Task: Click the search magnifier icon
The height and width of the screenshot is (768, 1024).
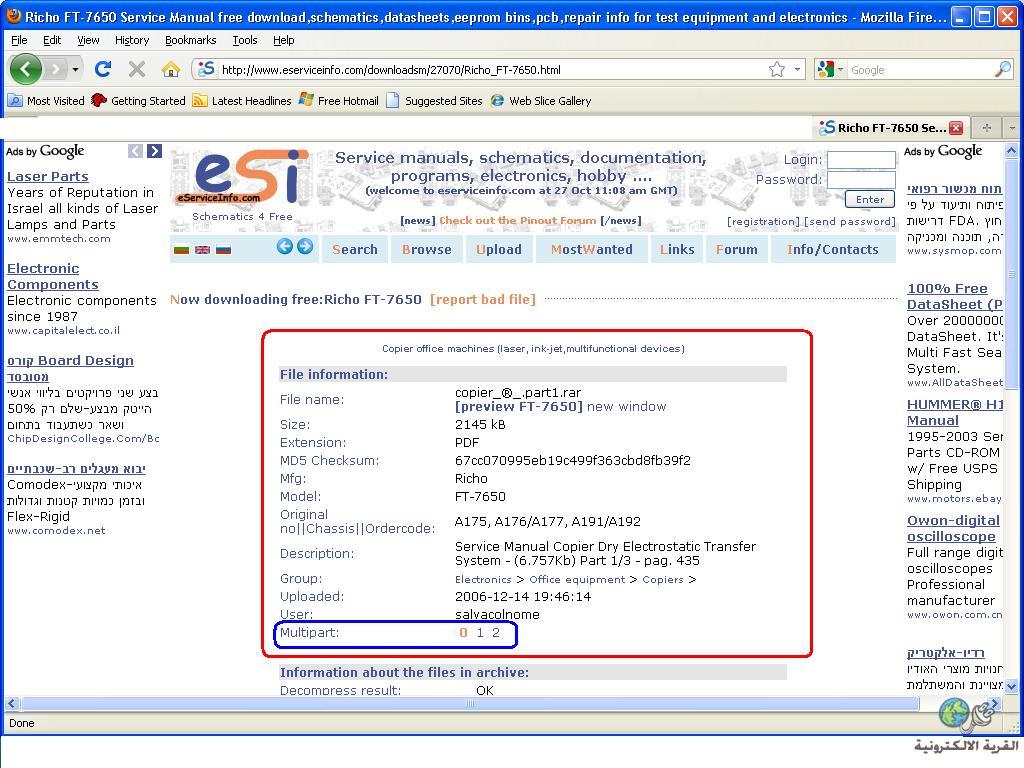Action: coord(1003,69)
